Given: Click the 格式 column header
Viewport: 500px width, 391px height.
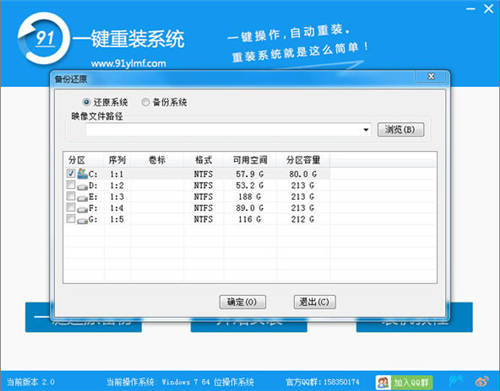Looking at the screenshot, I should [203, 160].
